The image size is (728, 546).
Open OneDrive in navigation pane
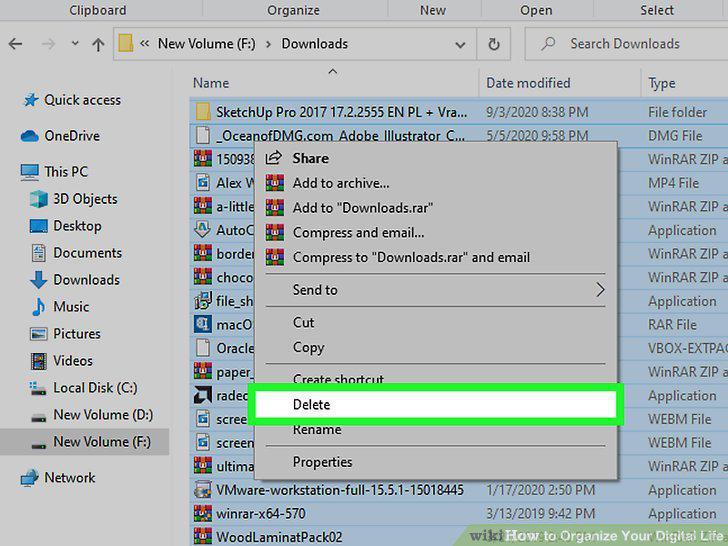[72, 136]
